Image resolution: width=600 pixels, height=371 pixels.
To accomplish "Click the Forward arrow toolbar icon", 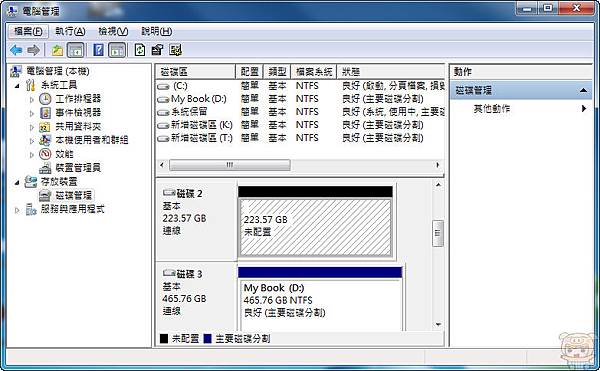I will (x=34, y=50).
